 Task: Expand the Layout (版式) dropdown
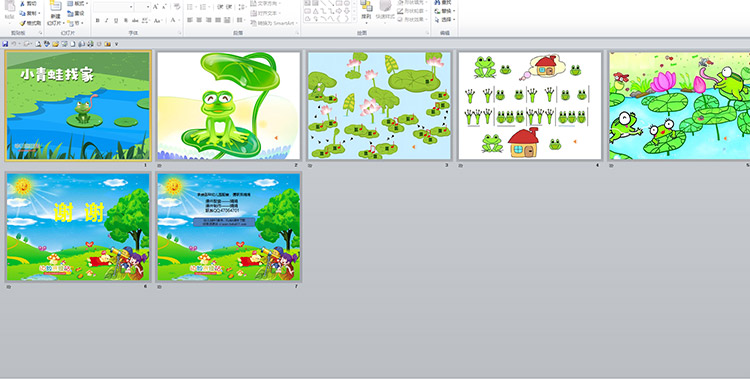click(78, 4)
